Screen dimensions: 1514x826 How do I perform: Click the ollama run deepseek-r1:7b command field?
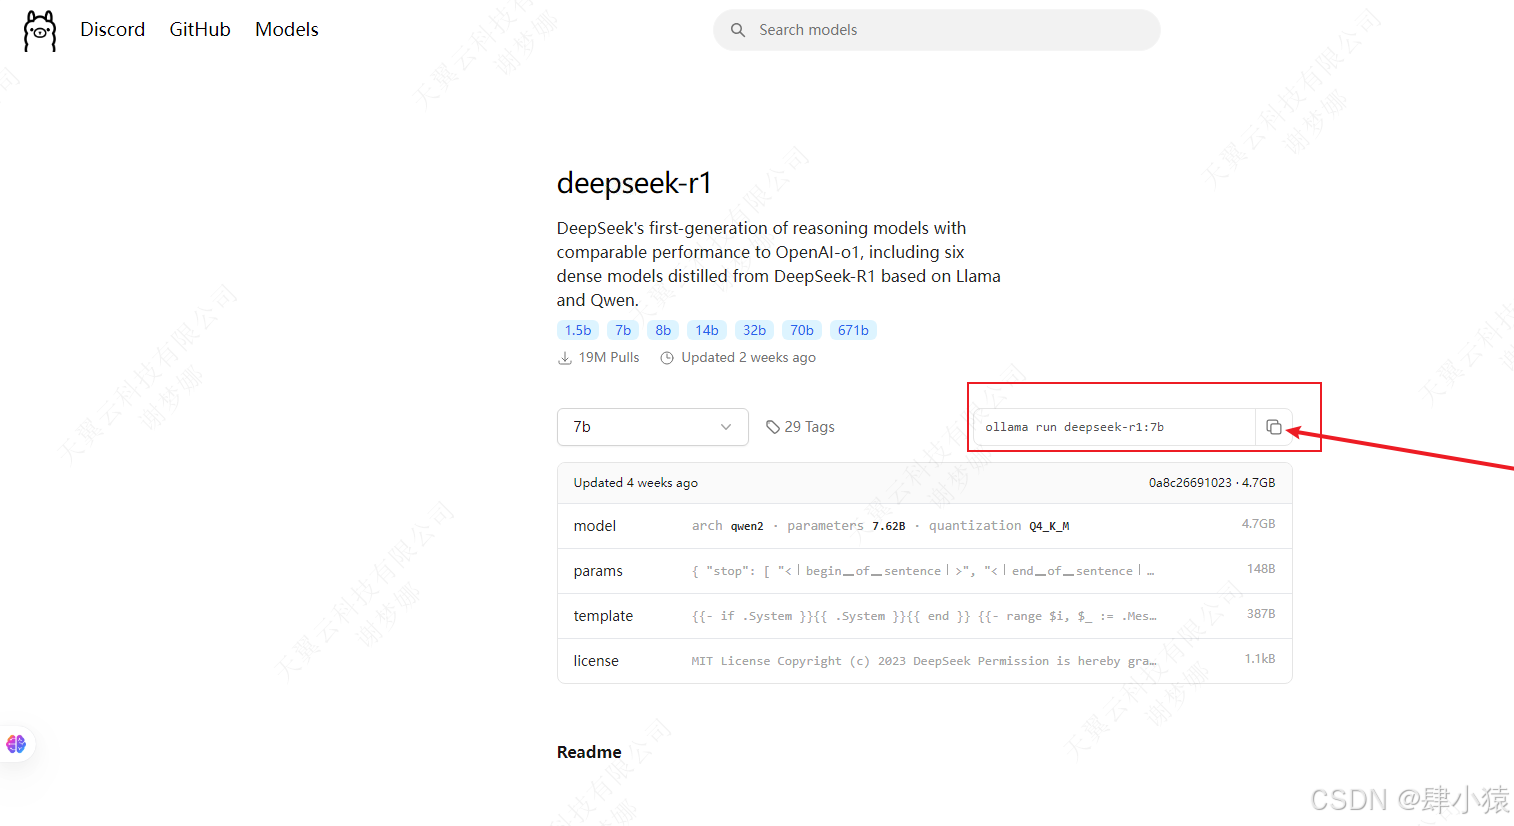[1114, 427]
